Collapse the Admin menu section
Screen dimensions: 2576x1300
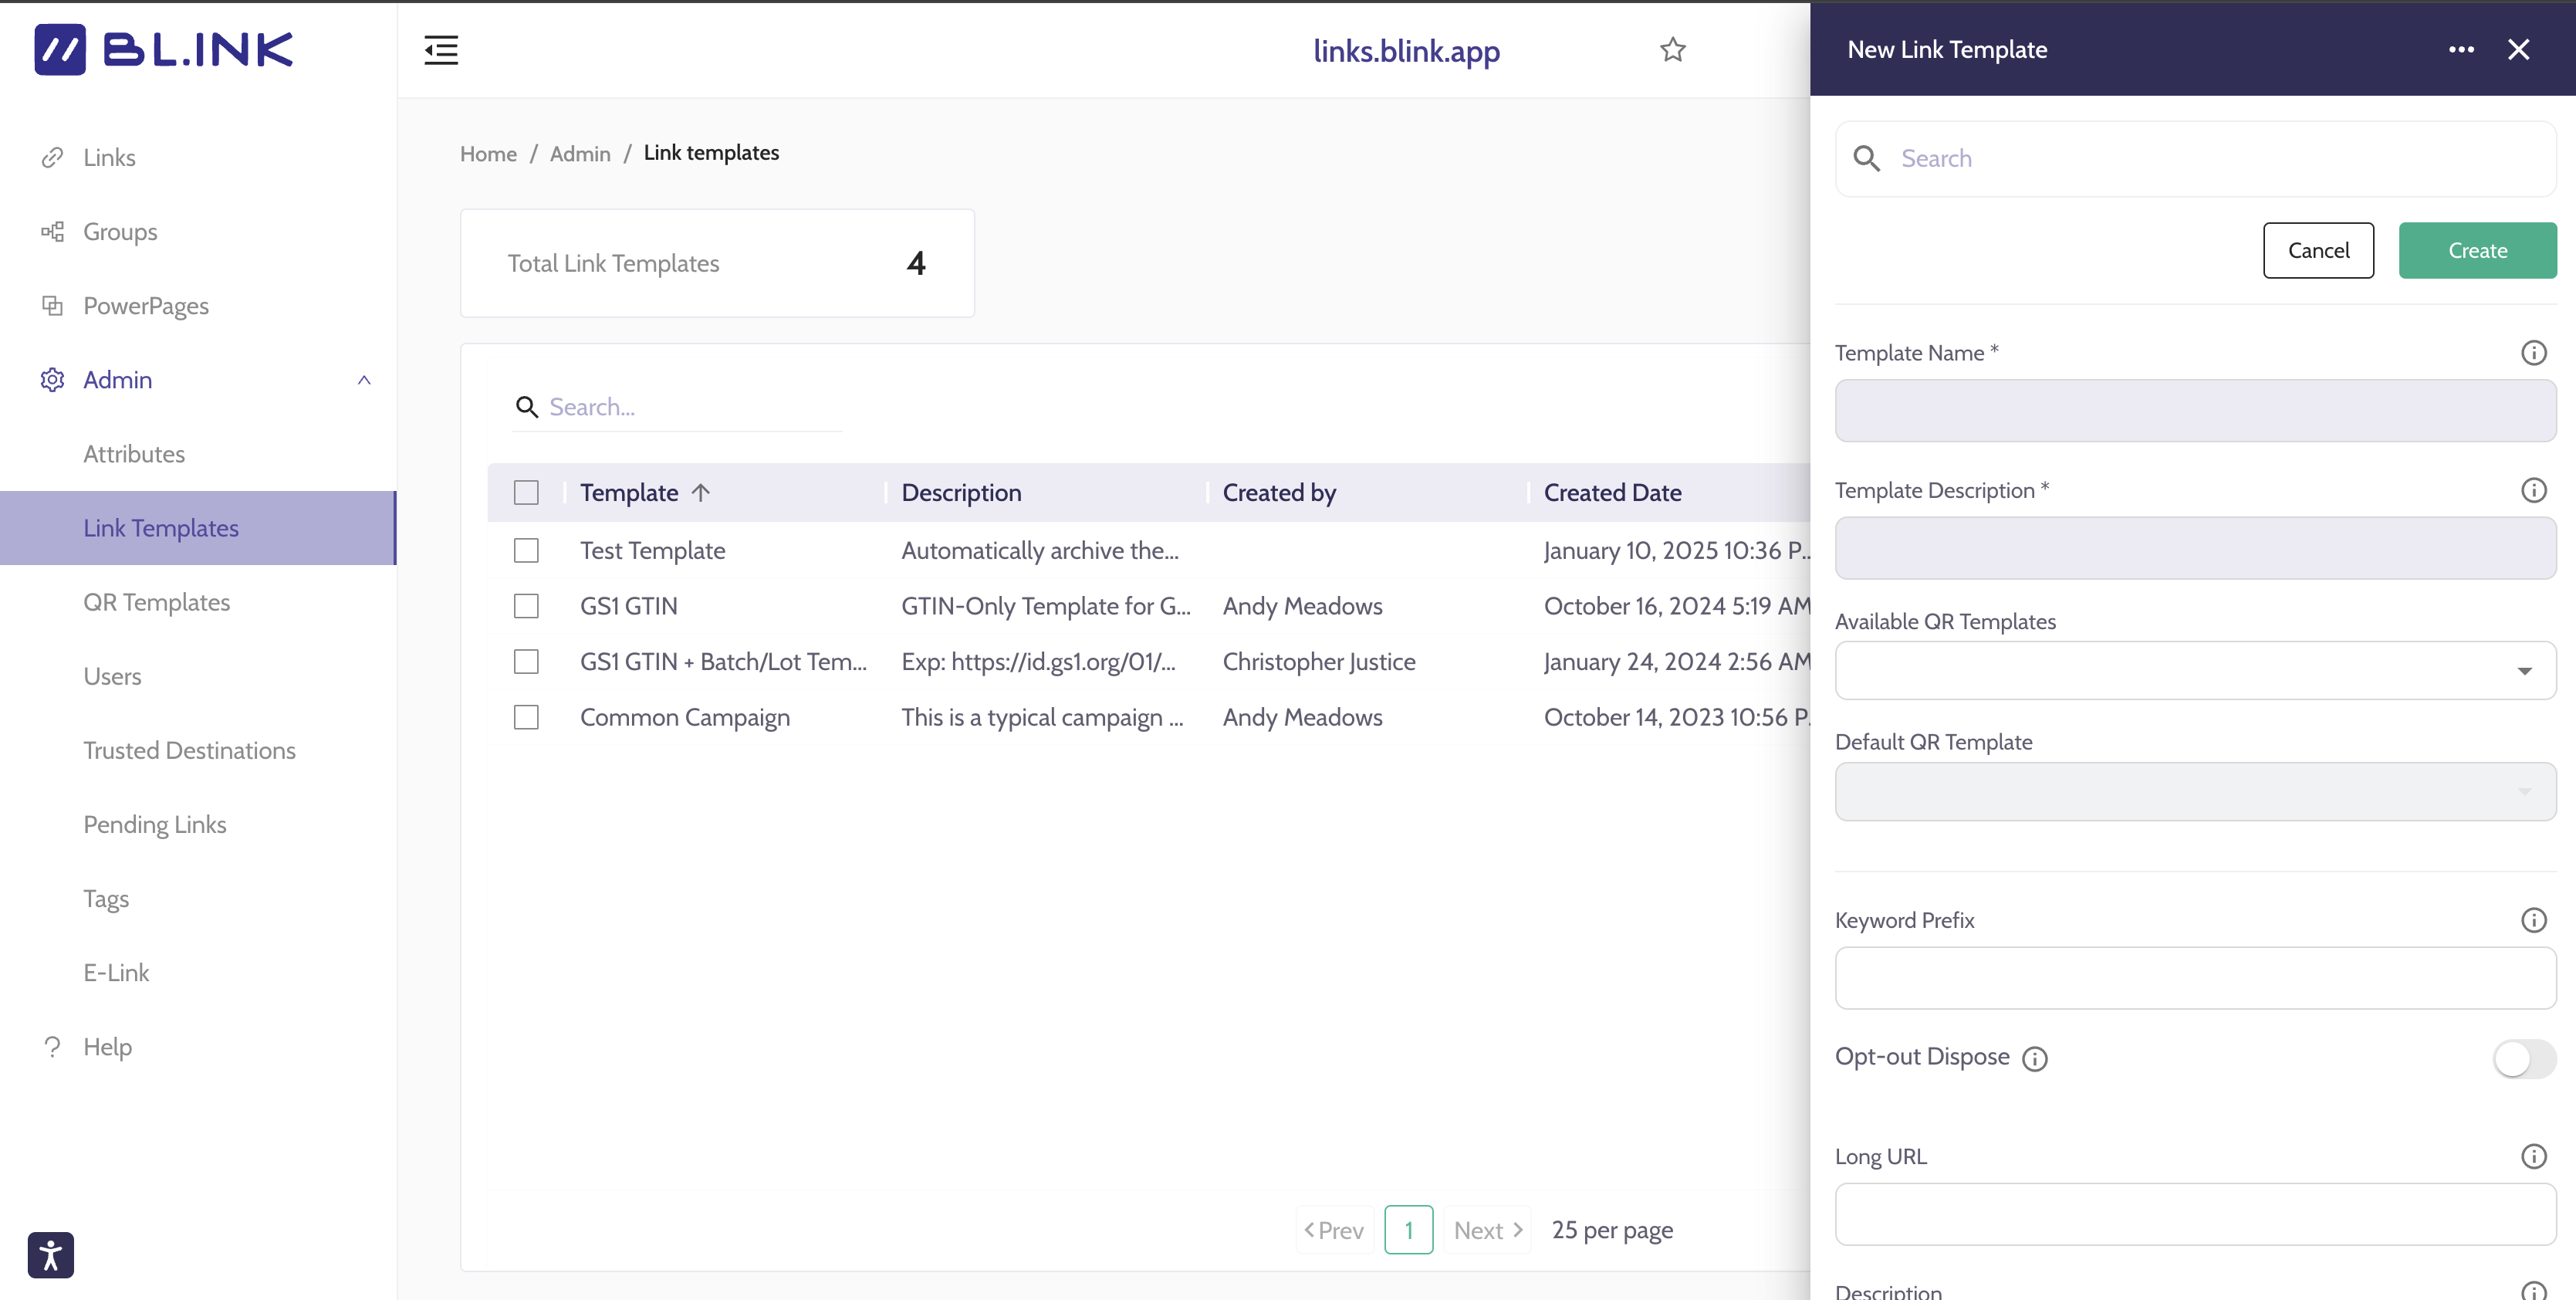[x=364, y=380]
